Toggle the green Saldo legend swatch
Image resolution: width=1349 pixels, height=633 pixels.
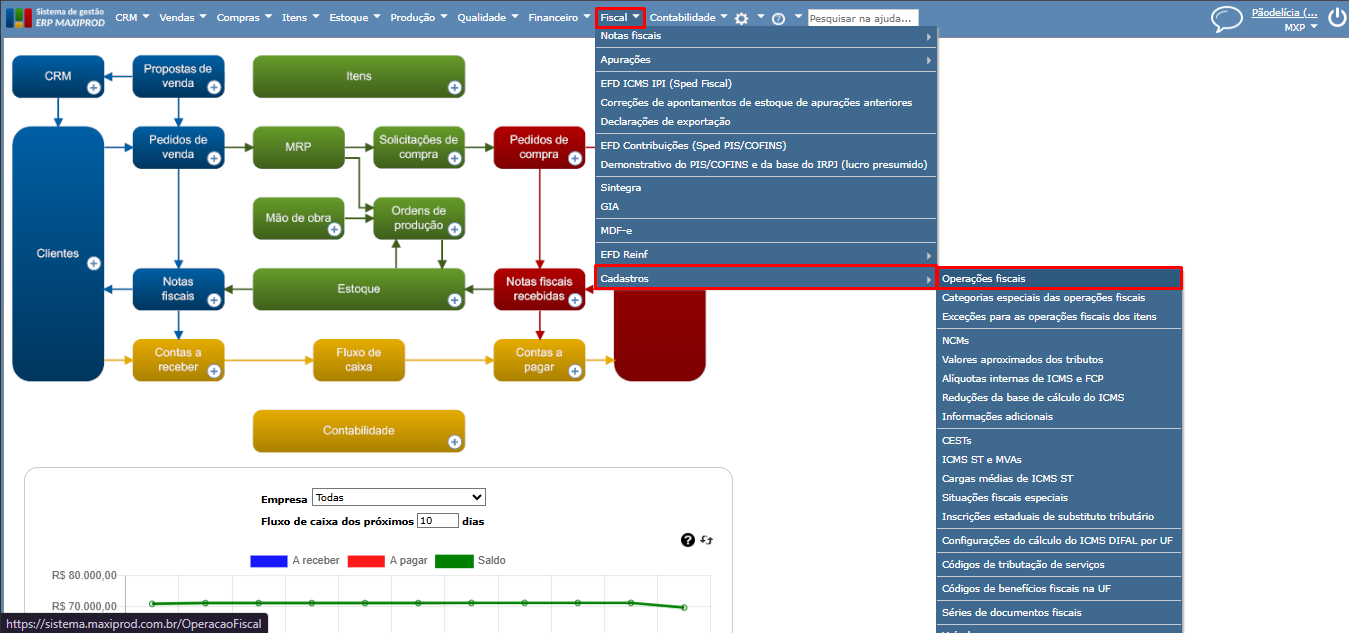point(455,561)
